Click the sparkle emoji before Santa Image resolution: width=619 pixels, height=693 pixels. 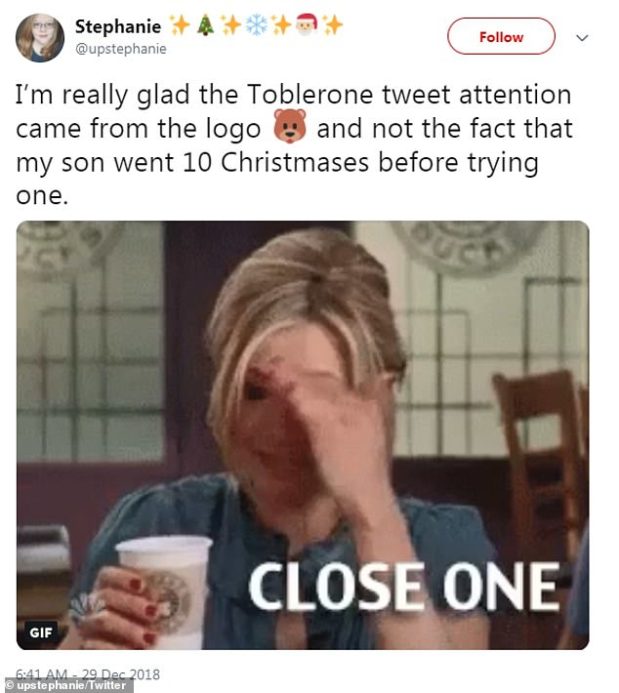tap(281, 25)
